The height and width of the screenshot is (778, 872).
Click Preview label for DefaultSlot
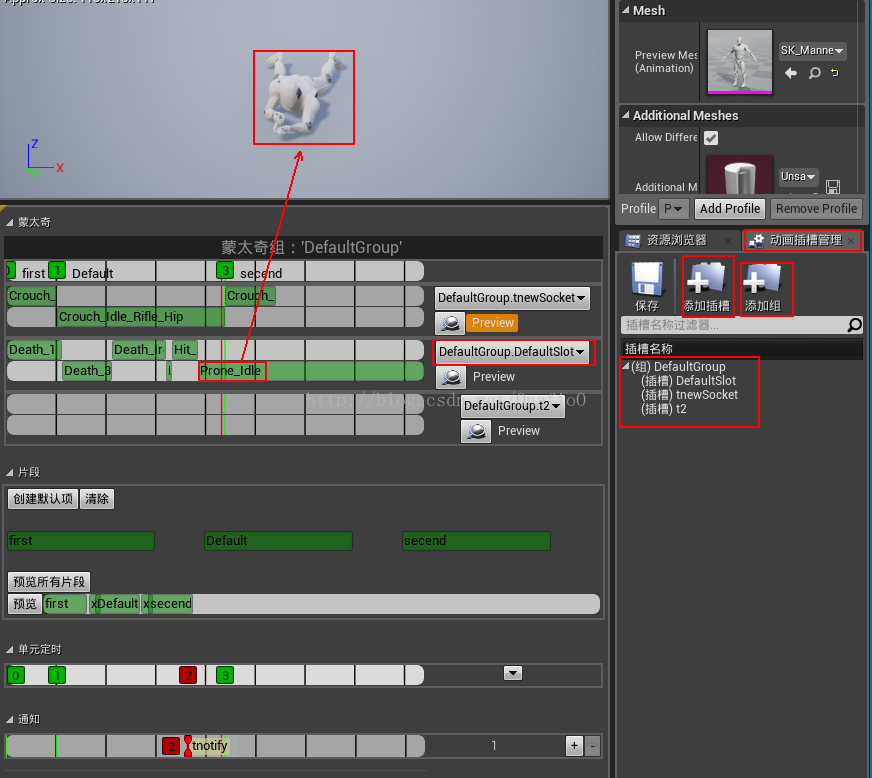pos(494,377)
